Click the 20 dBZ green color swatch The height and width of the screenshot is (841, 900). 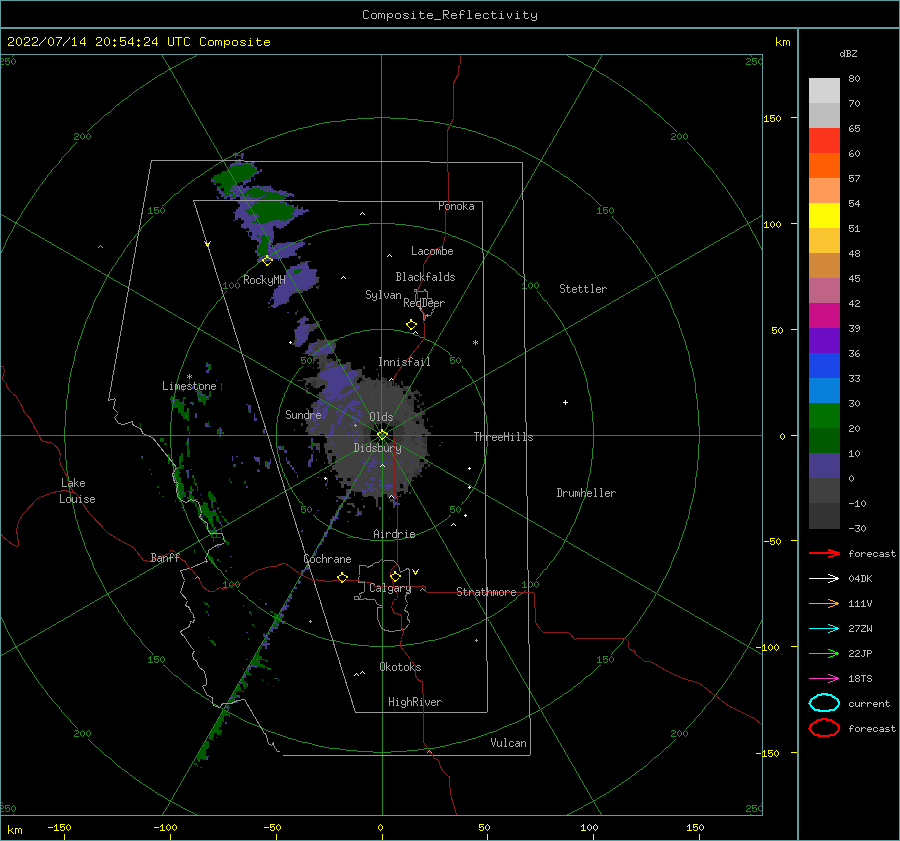coord(824,416)
